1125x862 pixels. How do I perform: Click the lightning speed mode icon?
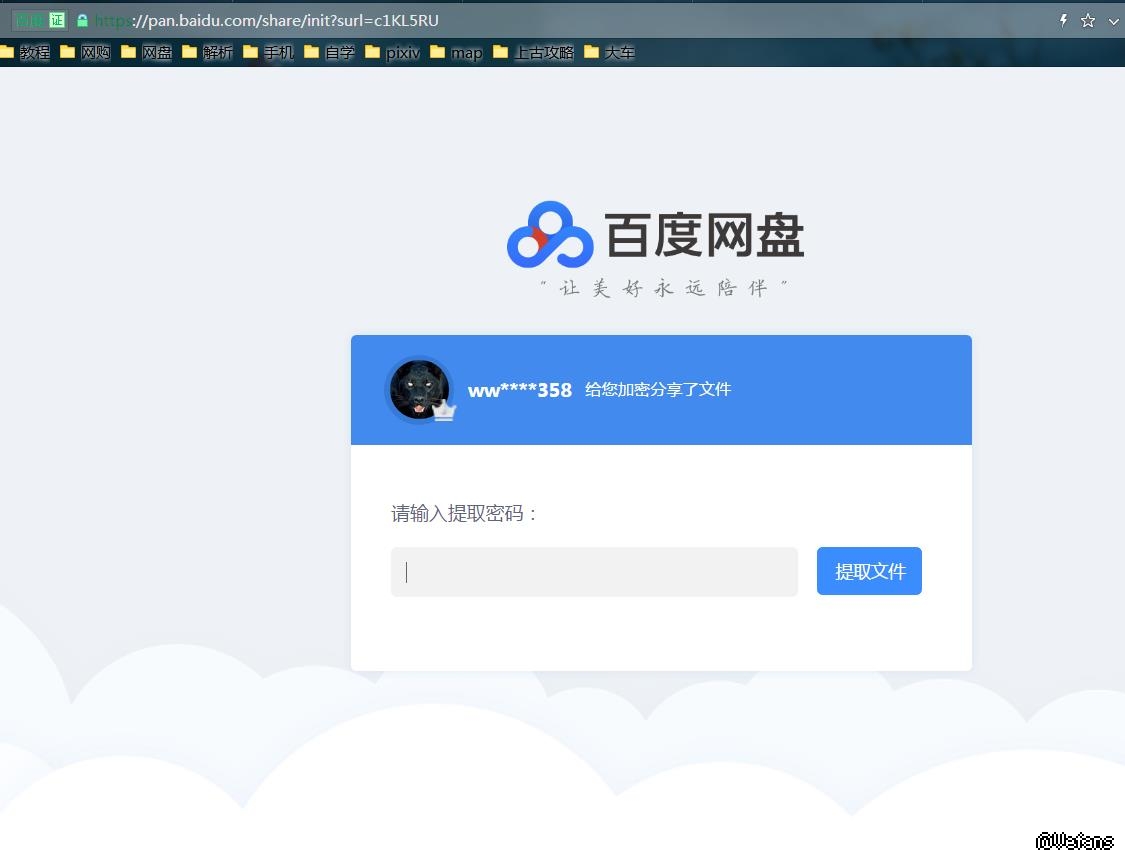[x=1063, y=20]
